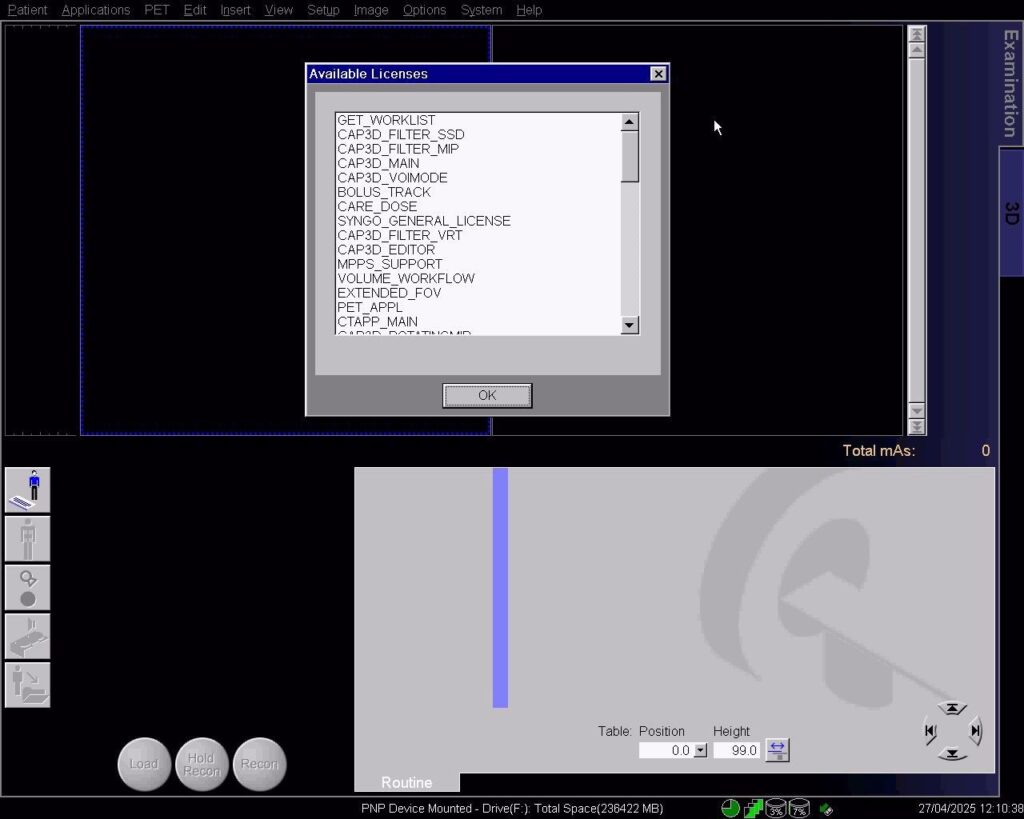The width and height of the screenshot is (1024, 819).
Task: Click the table move horizontal arrows icon
Action: point(777,750)
